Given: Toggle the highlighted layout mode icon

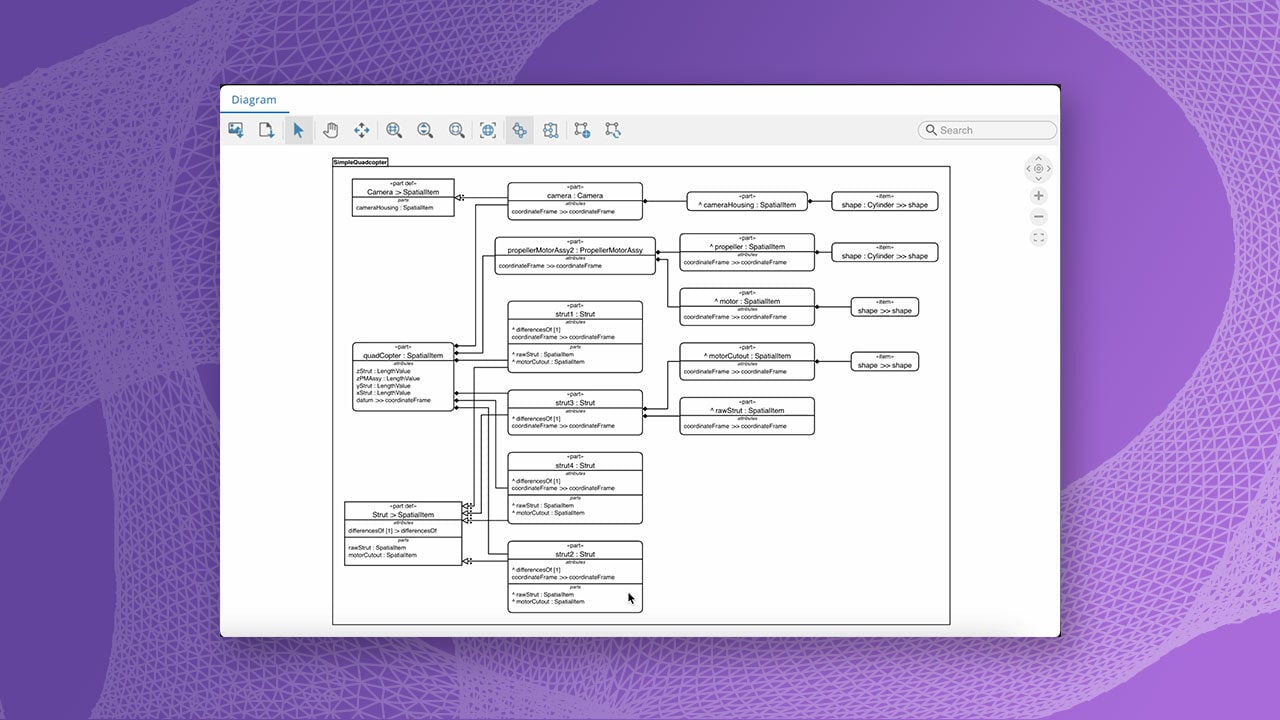Looking at the screenshot, I should pyautogui.click(x=519, y=130).
